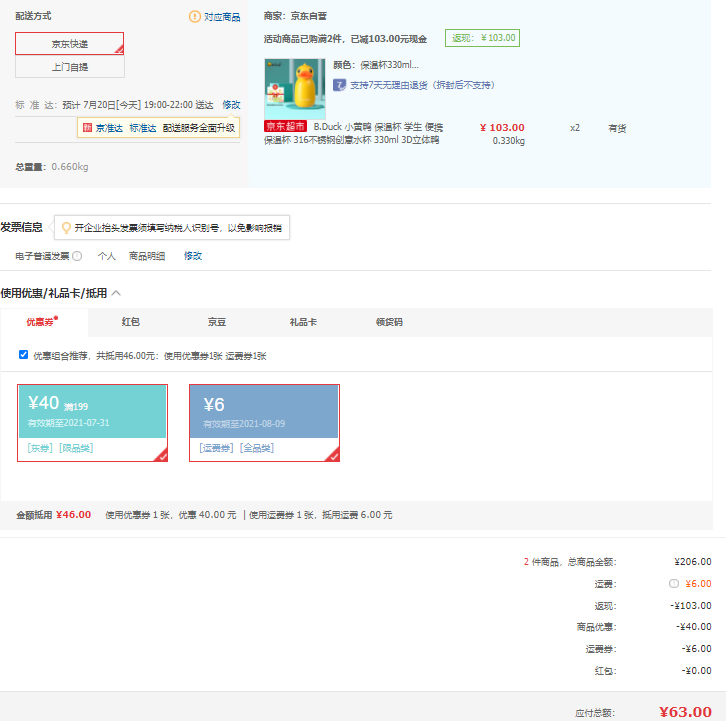Open 支持7天无理由退货 policy link

click(422, 85)
